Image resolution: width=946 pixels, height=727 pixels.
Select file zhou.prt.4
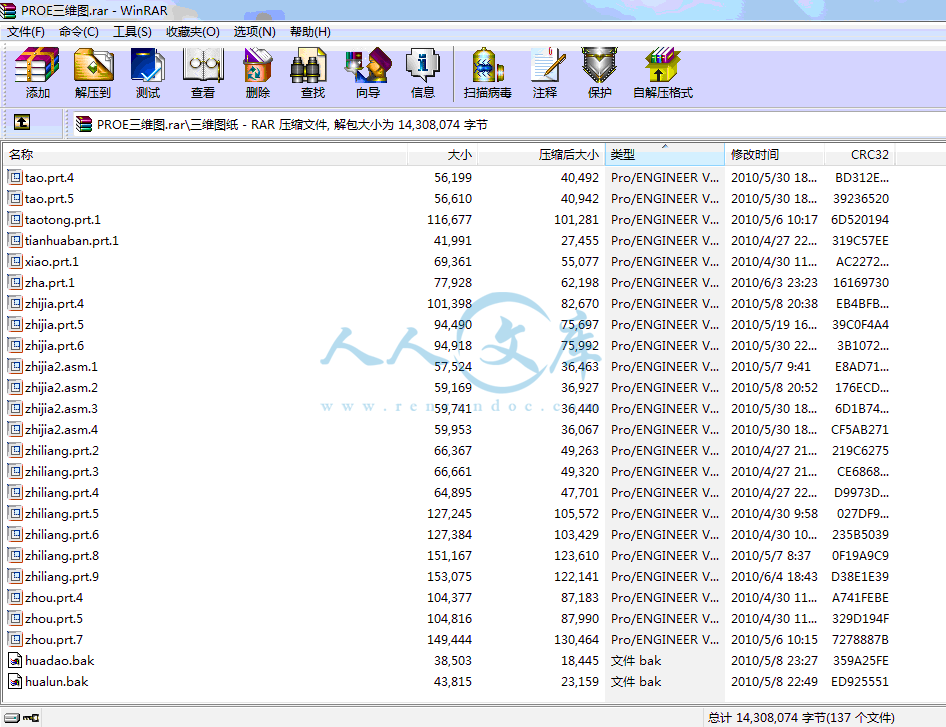pos(54,597)
